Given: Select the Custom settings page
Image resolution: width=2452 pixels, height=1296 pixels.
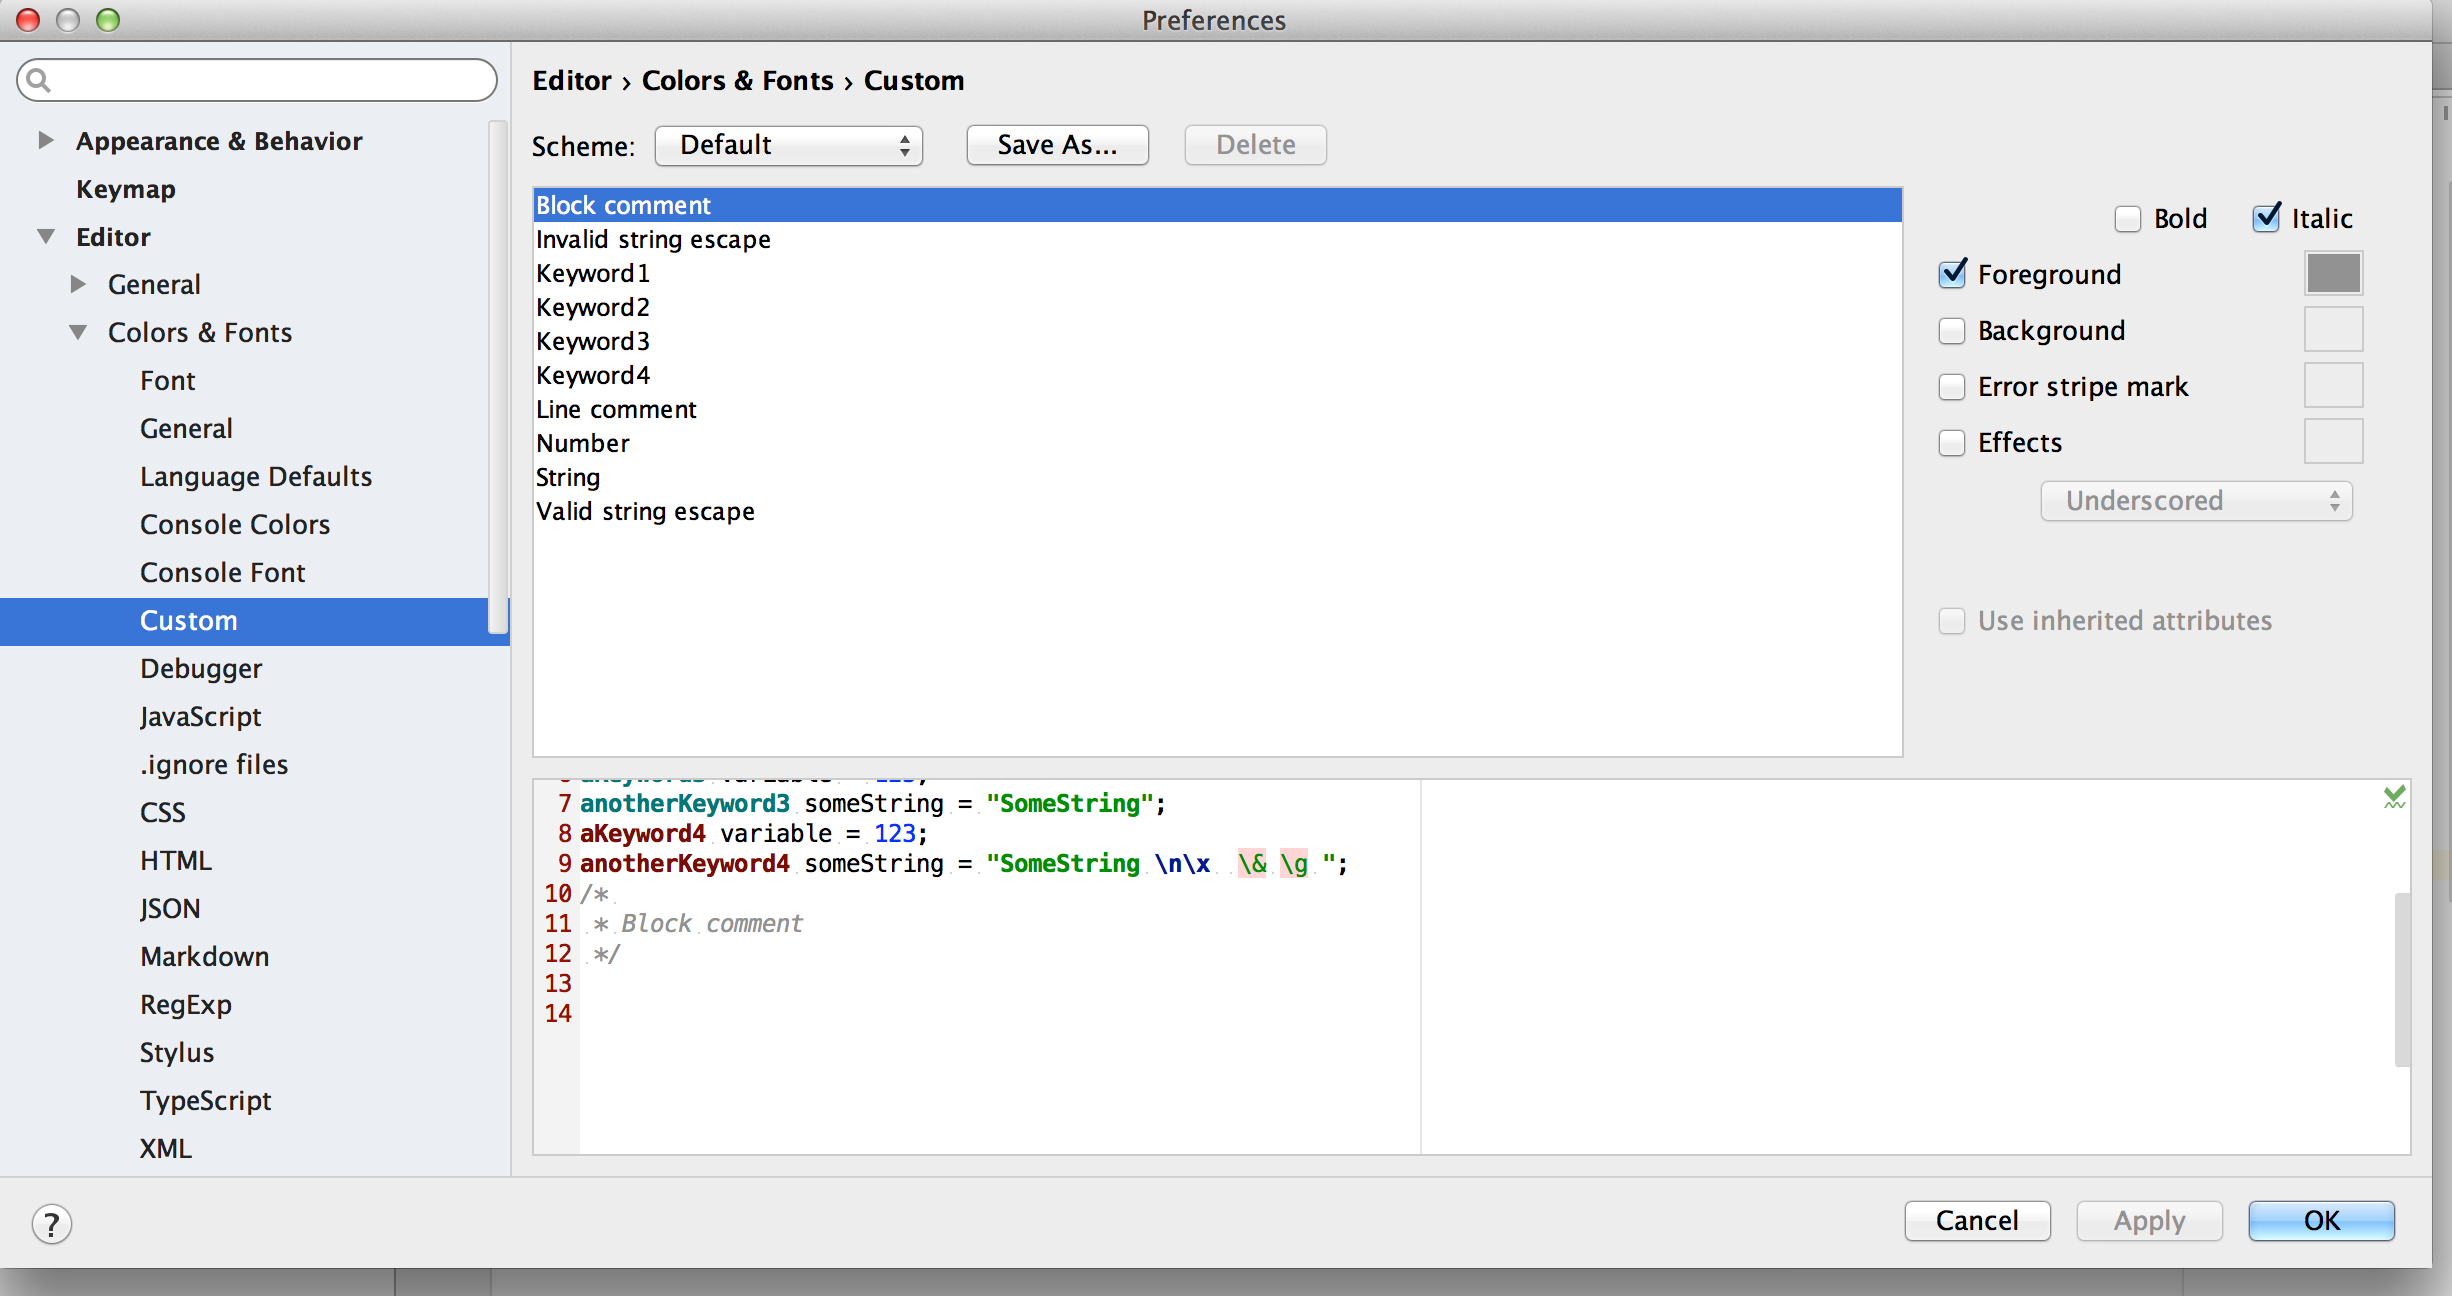Looking at the screenshot, I should point(255,621).
